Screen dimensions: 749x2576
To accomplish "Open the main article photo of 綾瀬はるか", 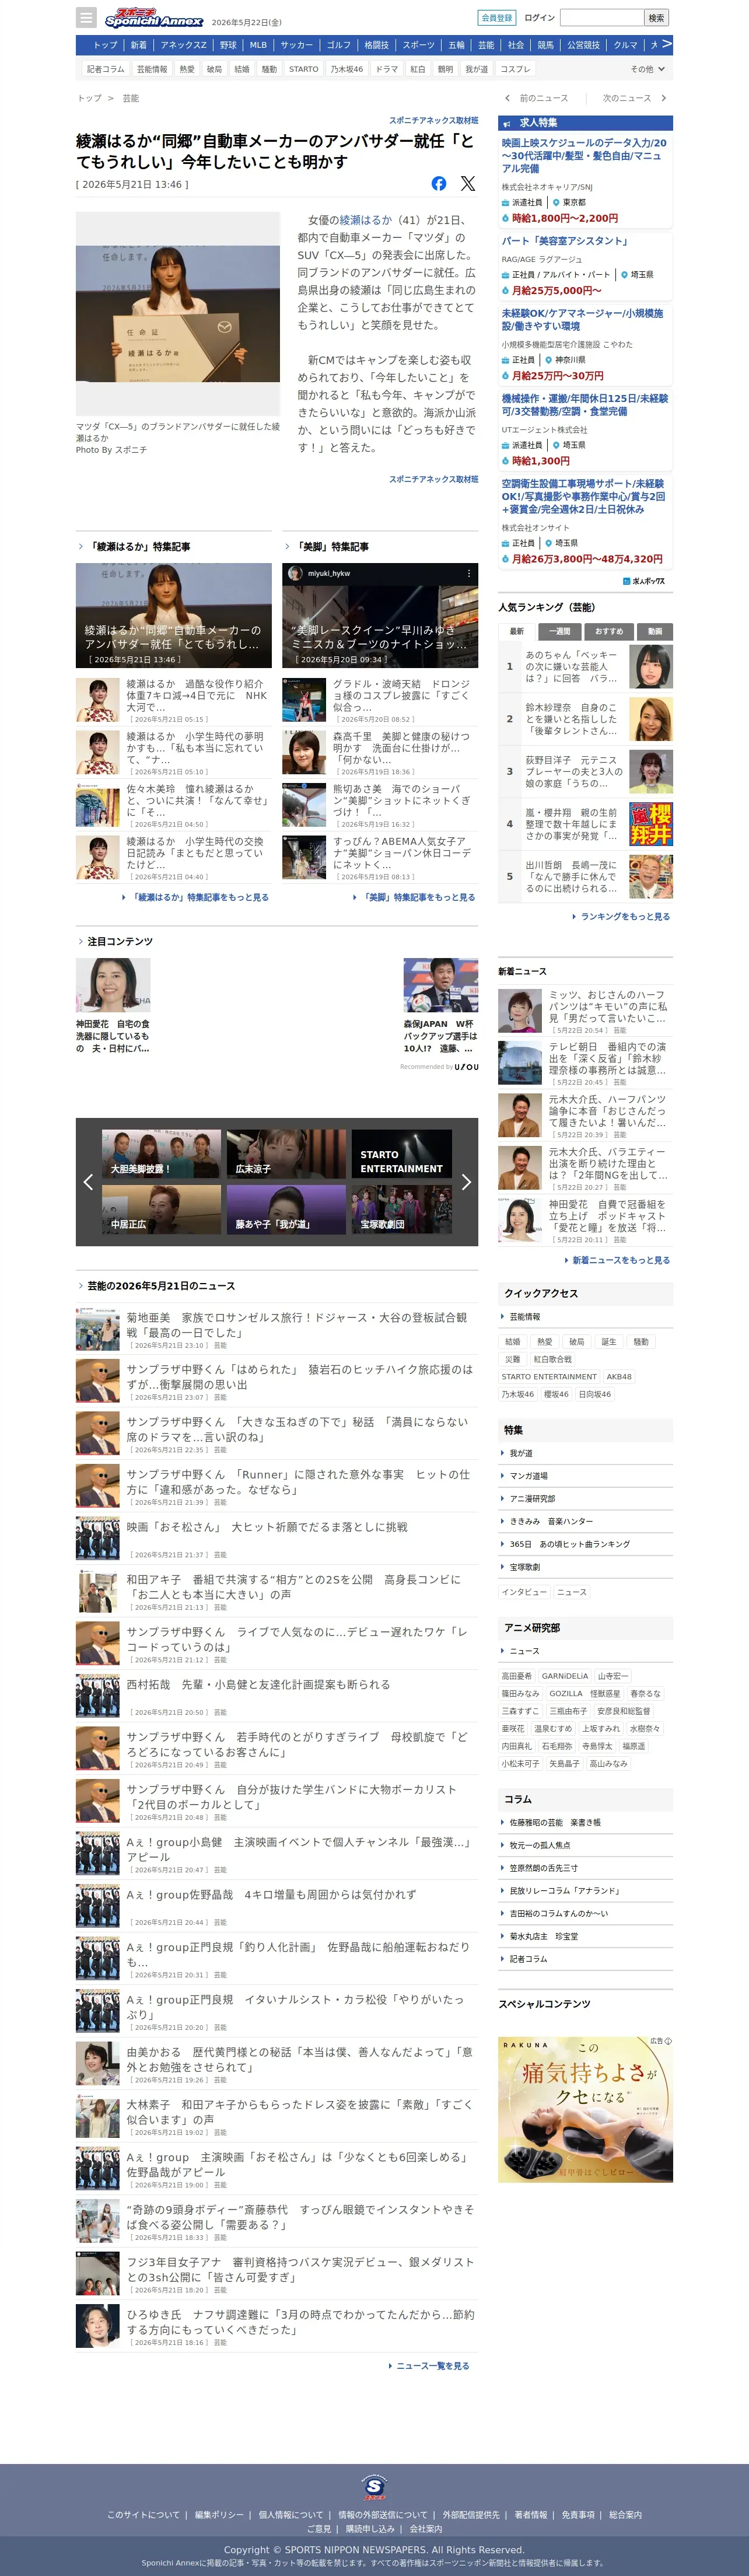I will pyautogui.click(x=178, y=313).
